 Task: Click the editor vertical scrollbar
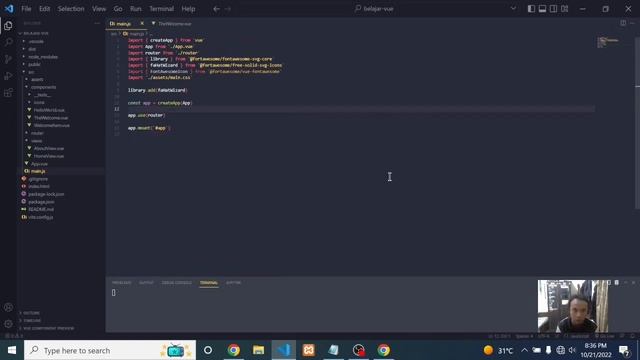(x=637, y=122)
